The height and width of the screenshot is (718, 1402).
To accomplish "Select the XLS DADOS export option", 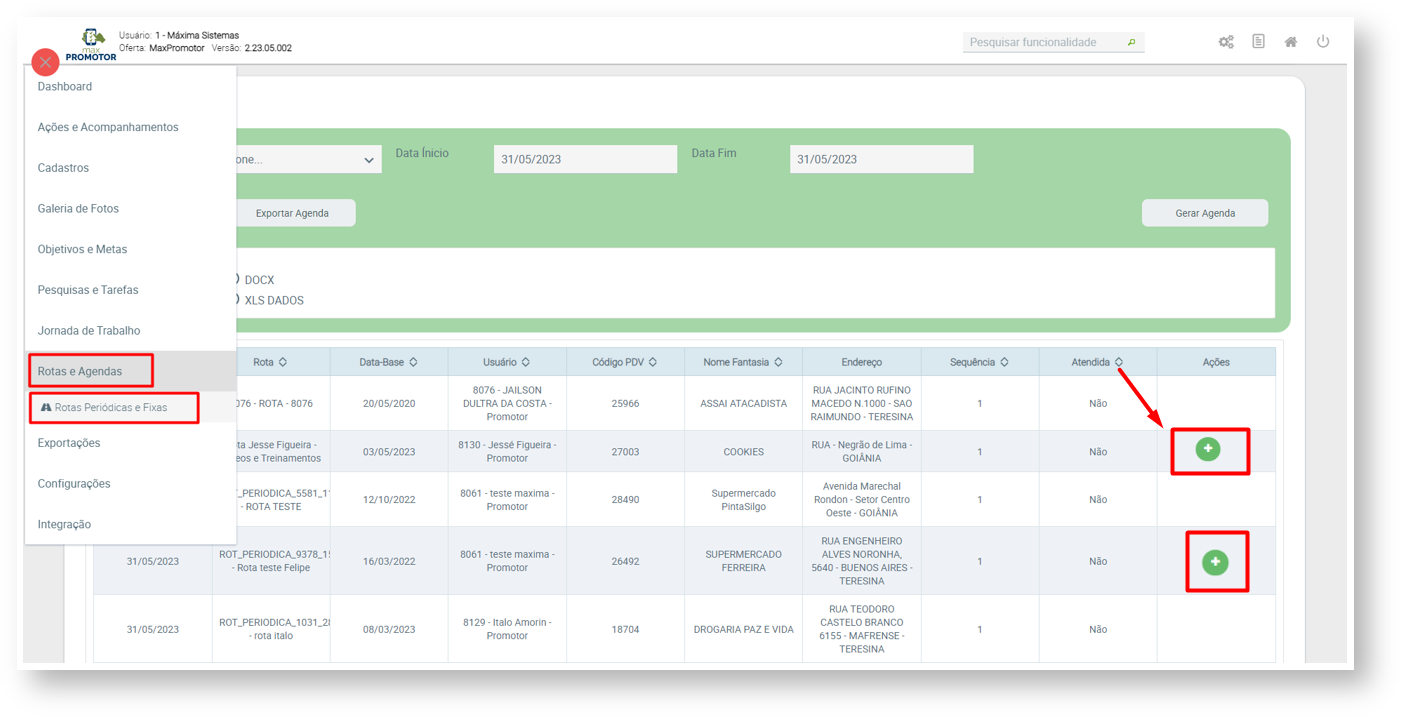I will (x=236, y=300).
